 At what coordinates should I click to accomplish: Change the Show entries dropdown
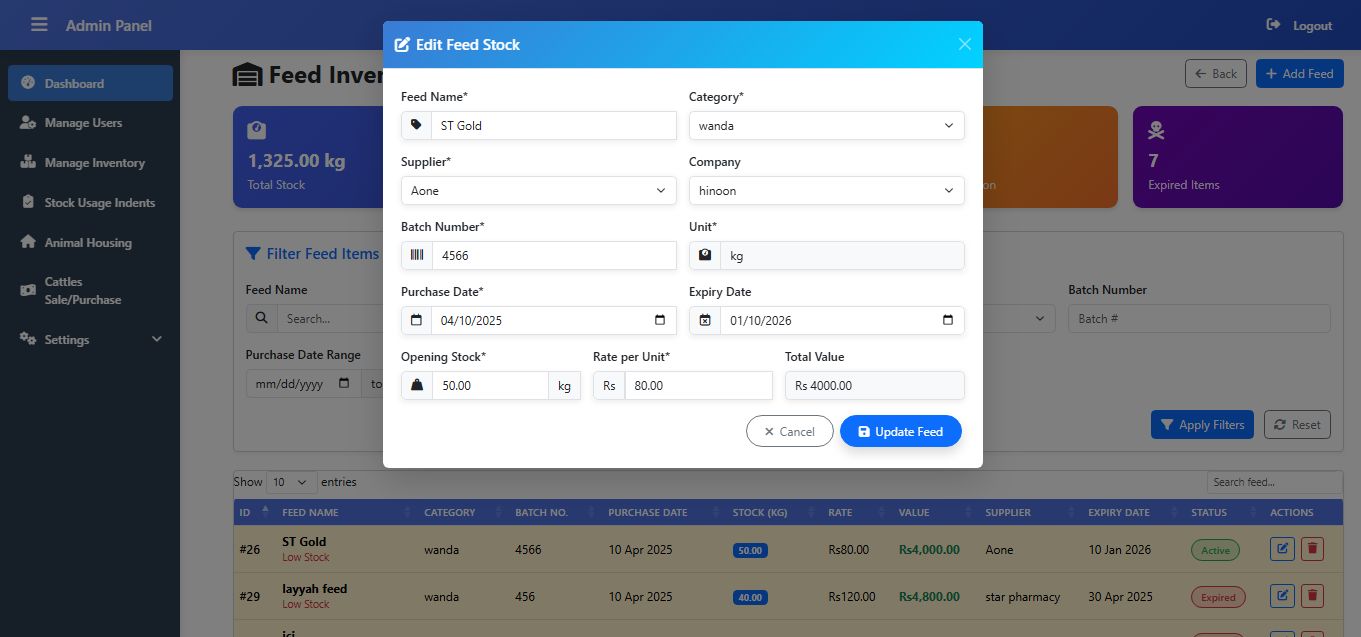292,482
